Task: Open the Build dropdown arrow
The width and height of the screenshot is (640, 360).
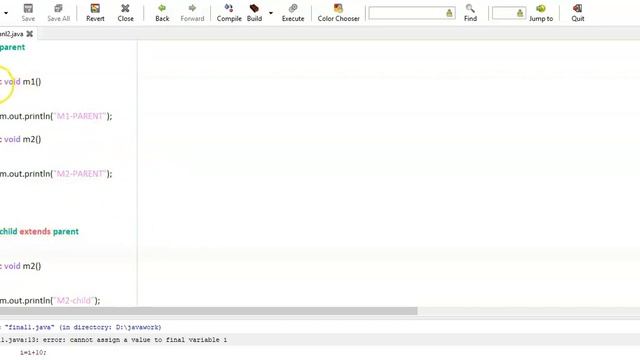Action: pyautogui.click(x=271, y=13)
